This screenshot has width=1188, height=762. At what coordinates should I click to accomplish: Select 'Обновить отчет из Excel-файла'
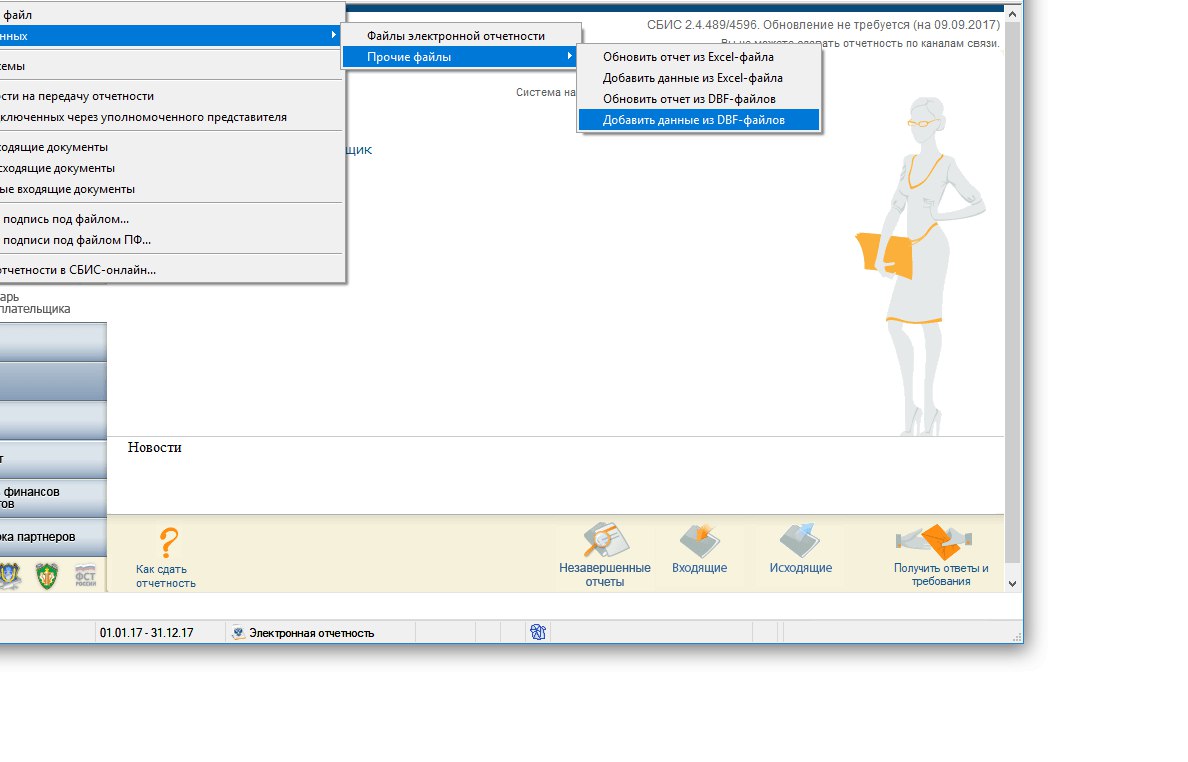click(699, 57)
